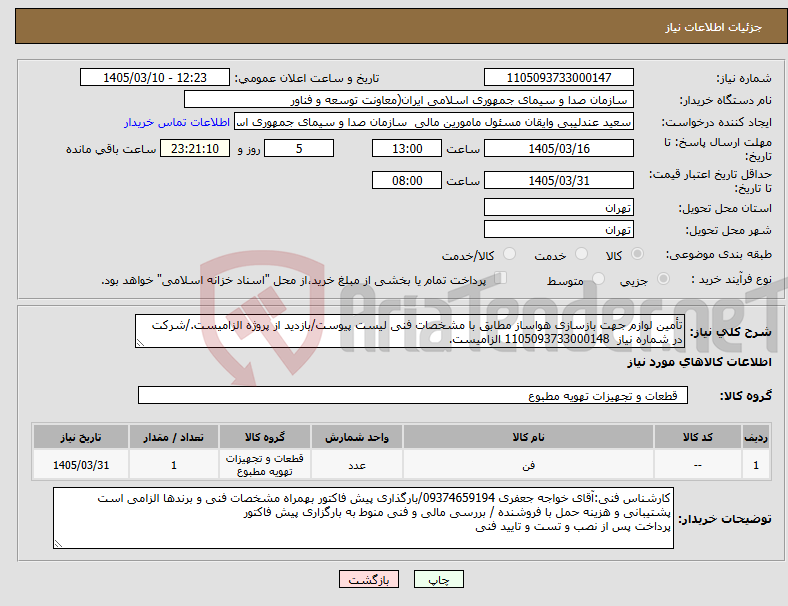Click the deadline time 13:00 field
The image size is (788, 606).
(407, 148)
